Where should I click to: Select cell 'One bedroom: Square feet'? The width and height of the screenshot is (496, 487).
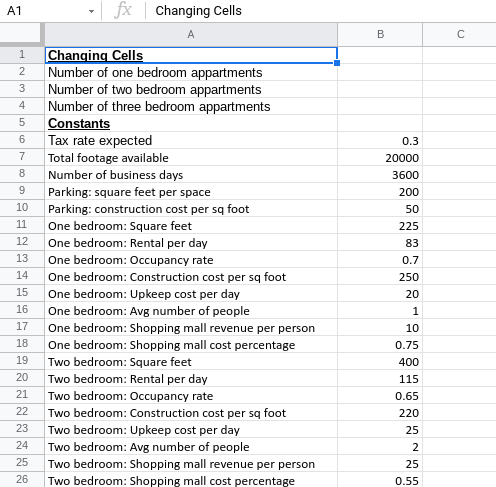pos(191,225)
